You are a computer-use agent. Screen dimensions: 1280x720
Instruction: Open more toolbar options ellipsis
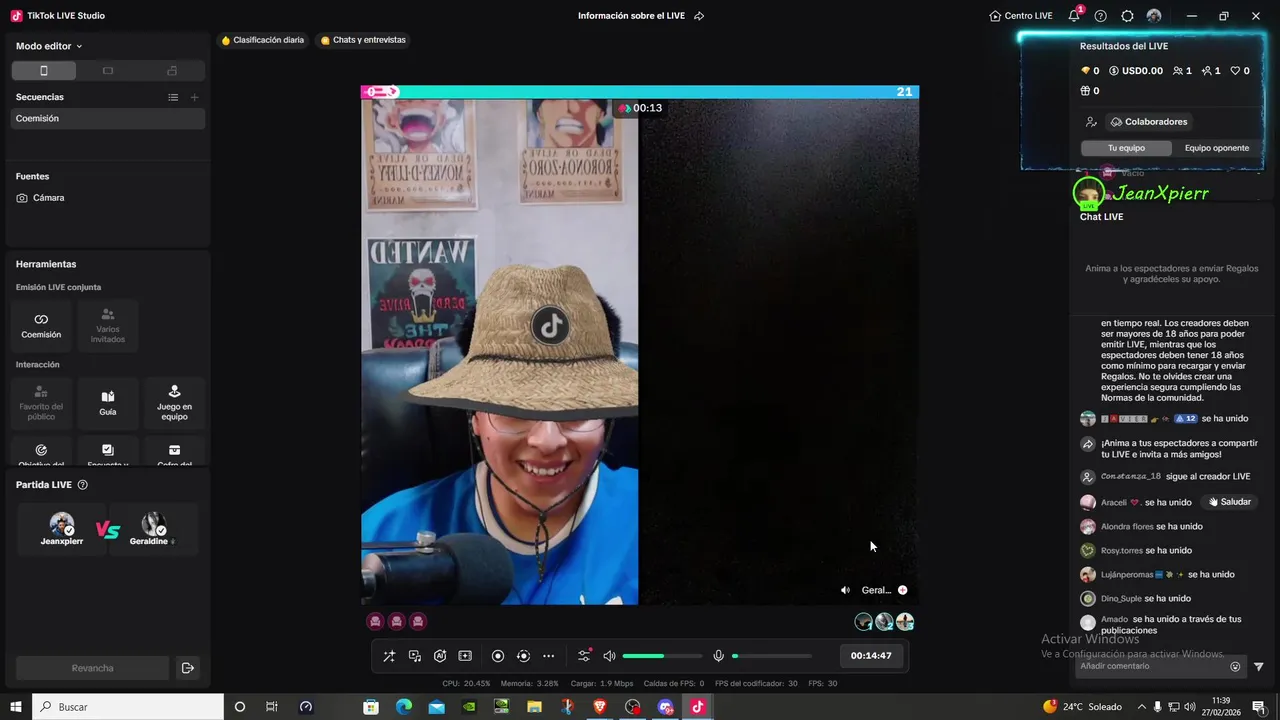coord(548,656)
